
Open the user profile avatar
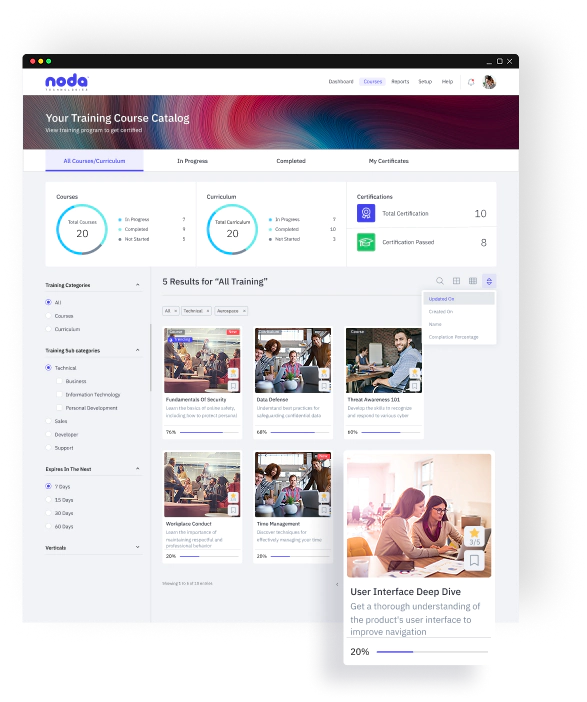click(x=489, y=82)
